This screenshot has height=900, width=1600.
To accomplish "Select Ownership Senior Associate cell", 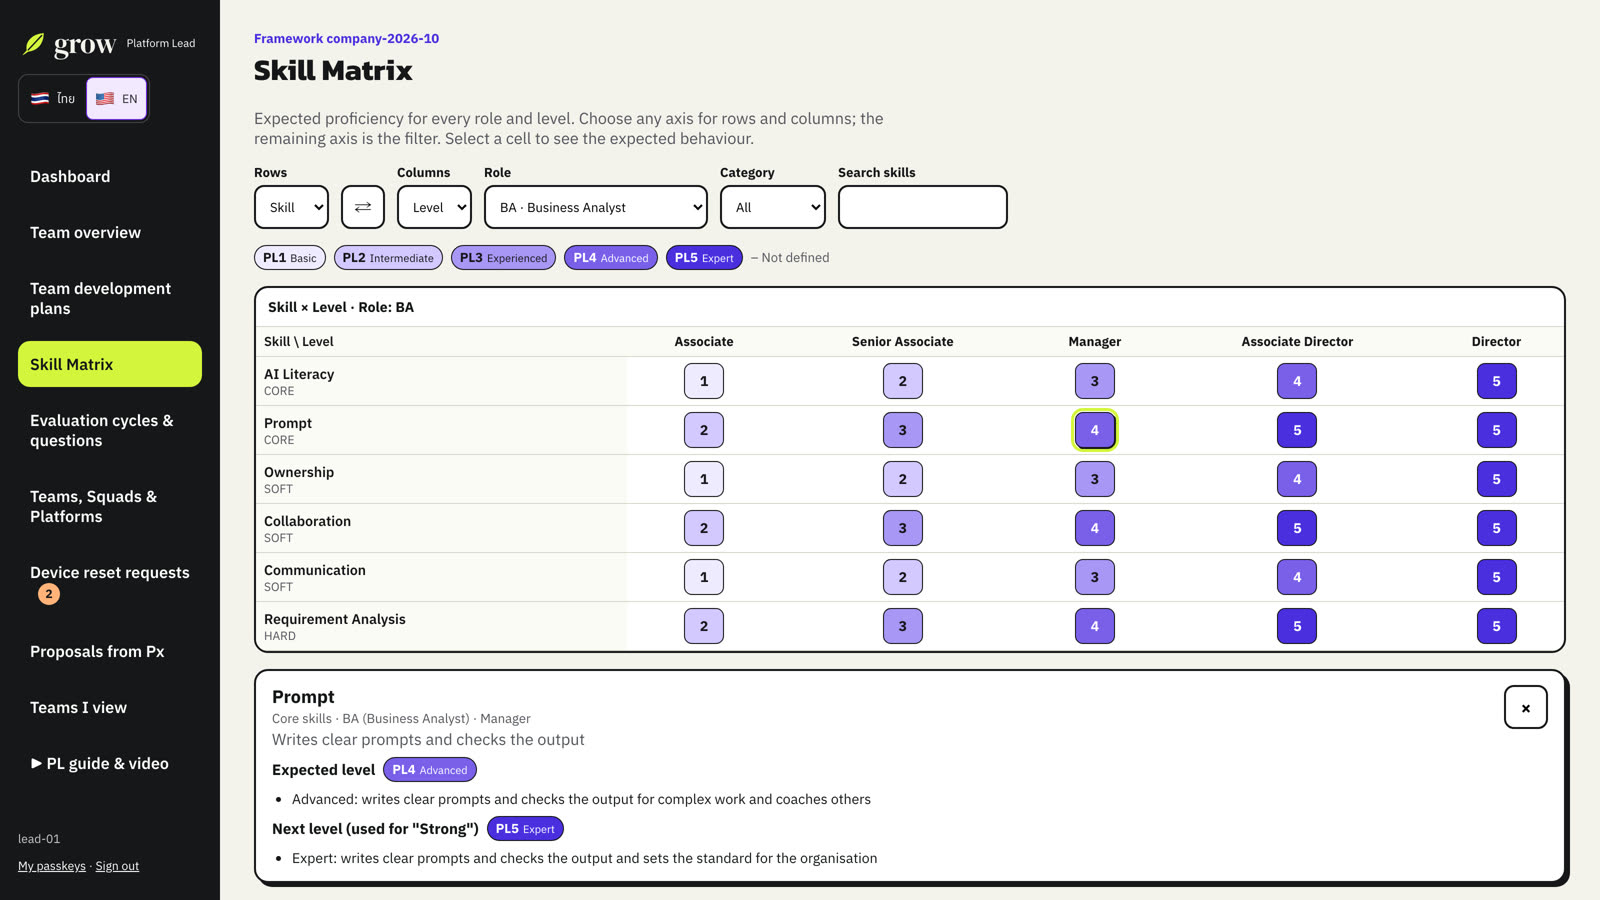I will coord(903,479).
